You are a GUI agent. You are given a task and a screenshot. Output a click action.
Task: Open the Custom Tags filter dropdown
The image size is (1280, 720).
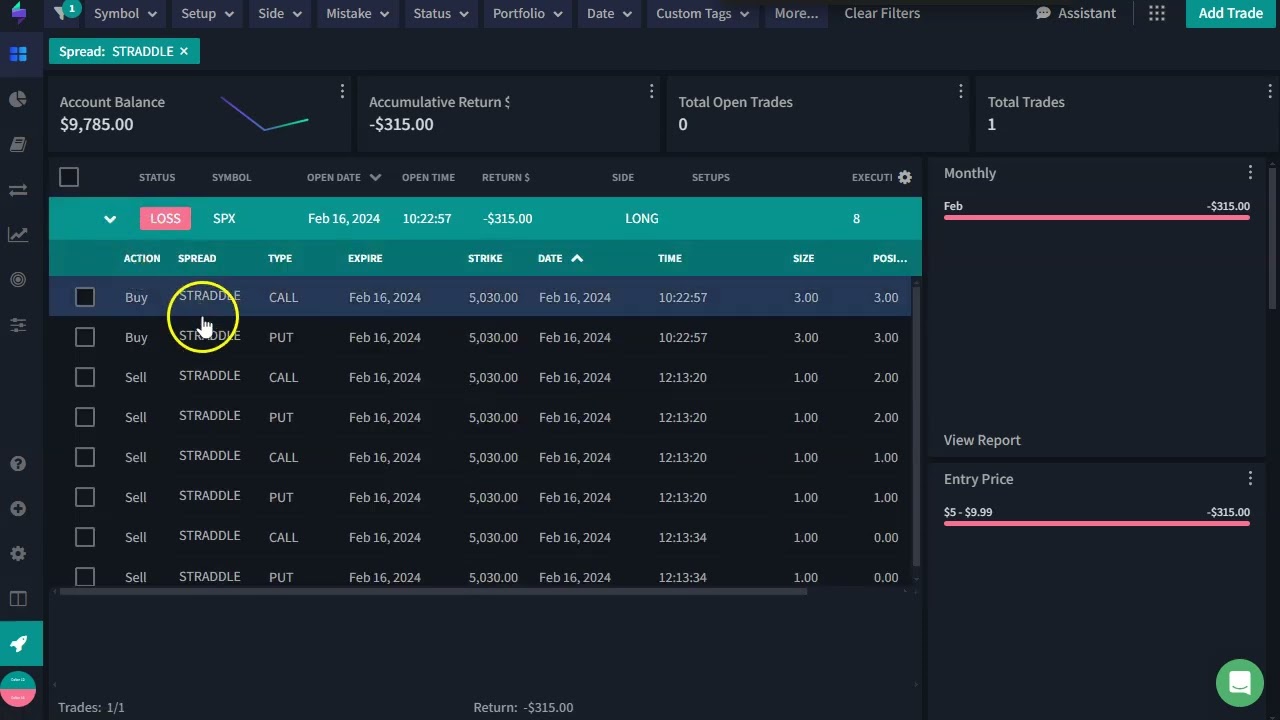tap(702, 13)
